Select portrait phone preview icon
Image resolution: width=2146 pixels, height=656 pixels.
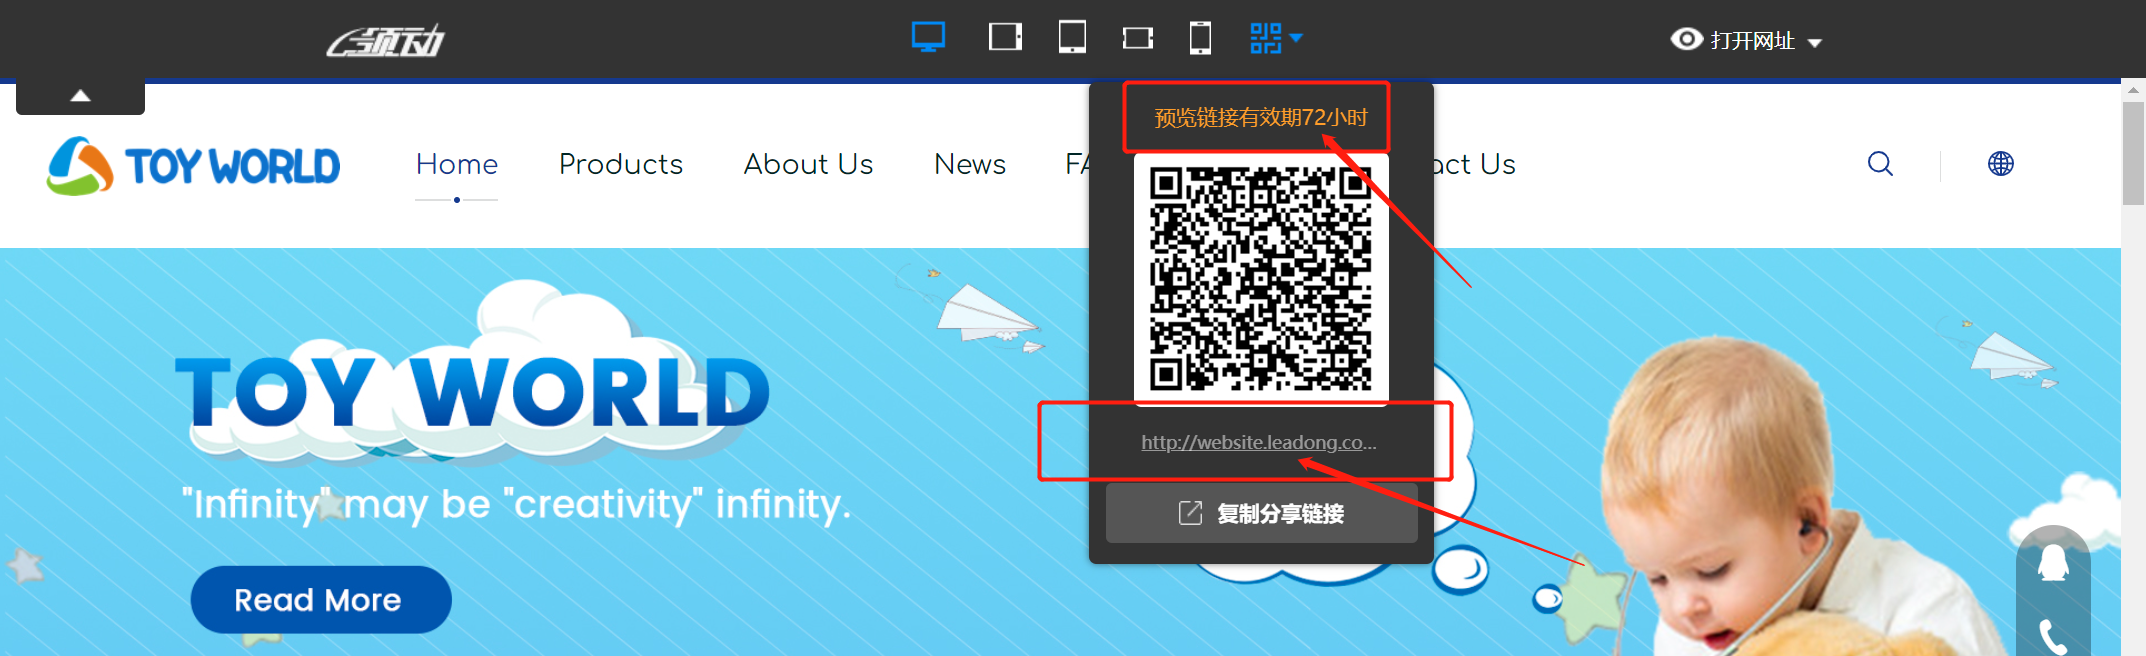pos(1200,38)
